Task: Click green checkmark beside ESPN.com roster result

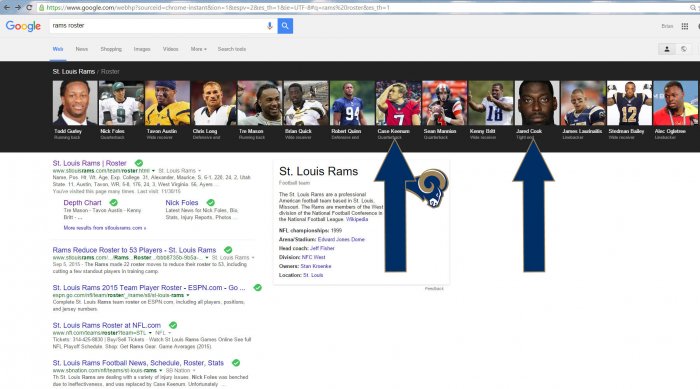Action: (x=258, y=288)
